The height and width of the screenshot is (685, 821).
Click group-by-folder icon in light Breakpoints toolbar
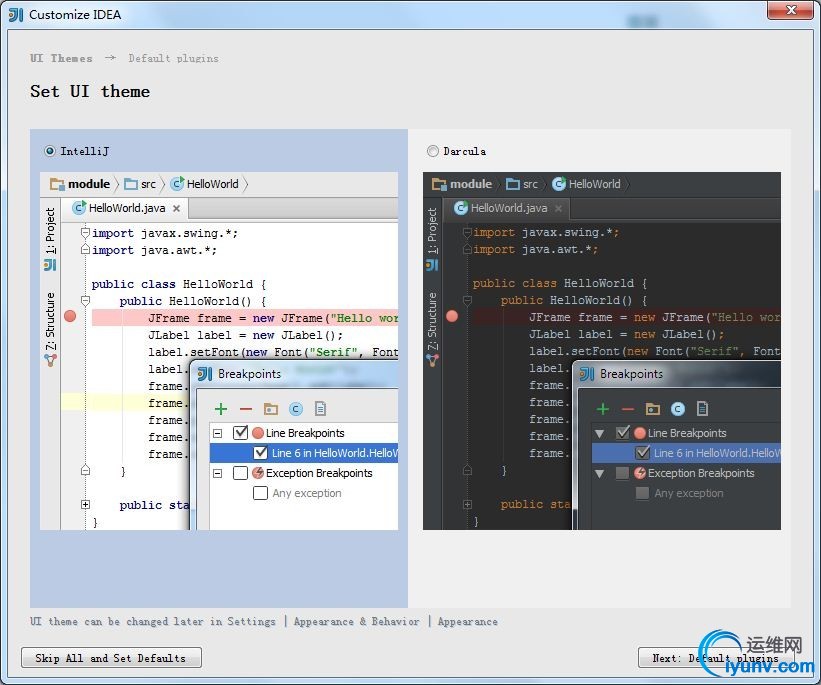point(271,408)
